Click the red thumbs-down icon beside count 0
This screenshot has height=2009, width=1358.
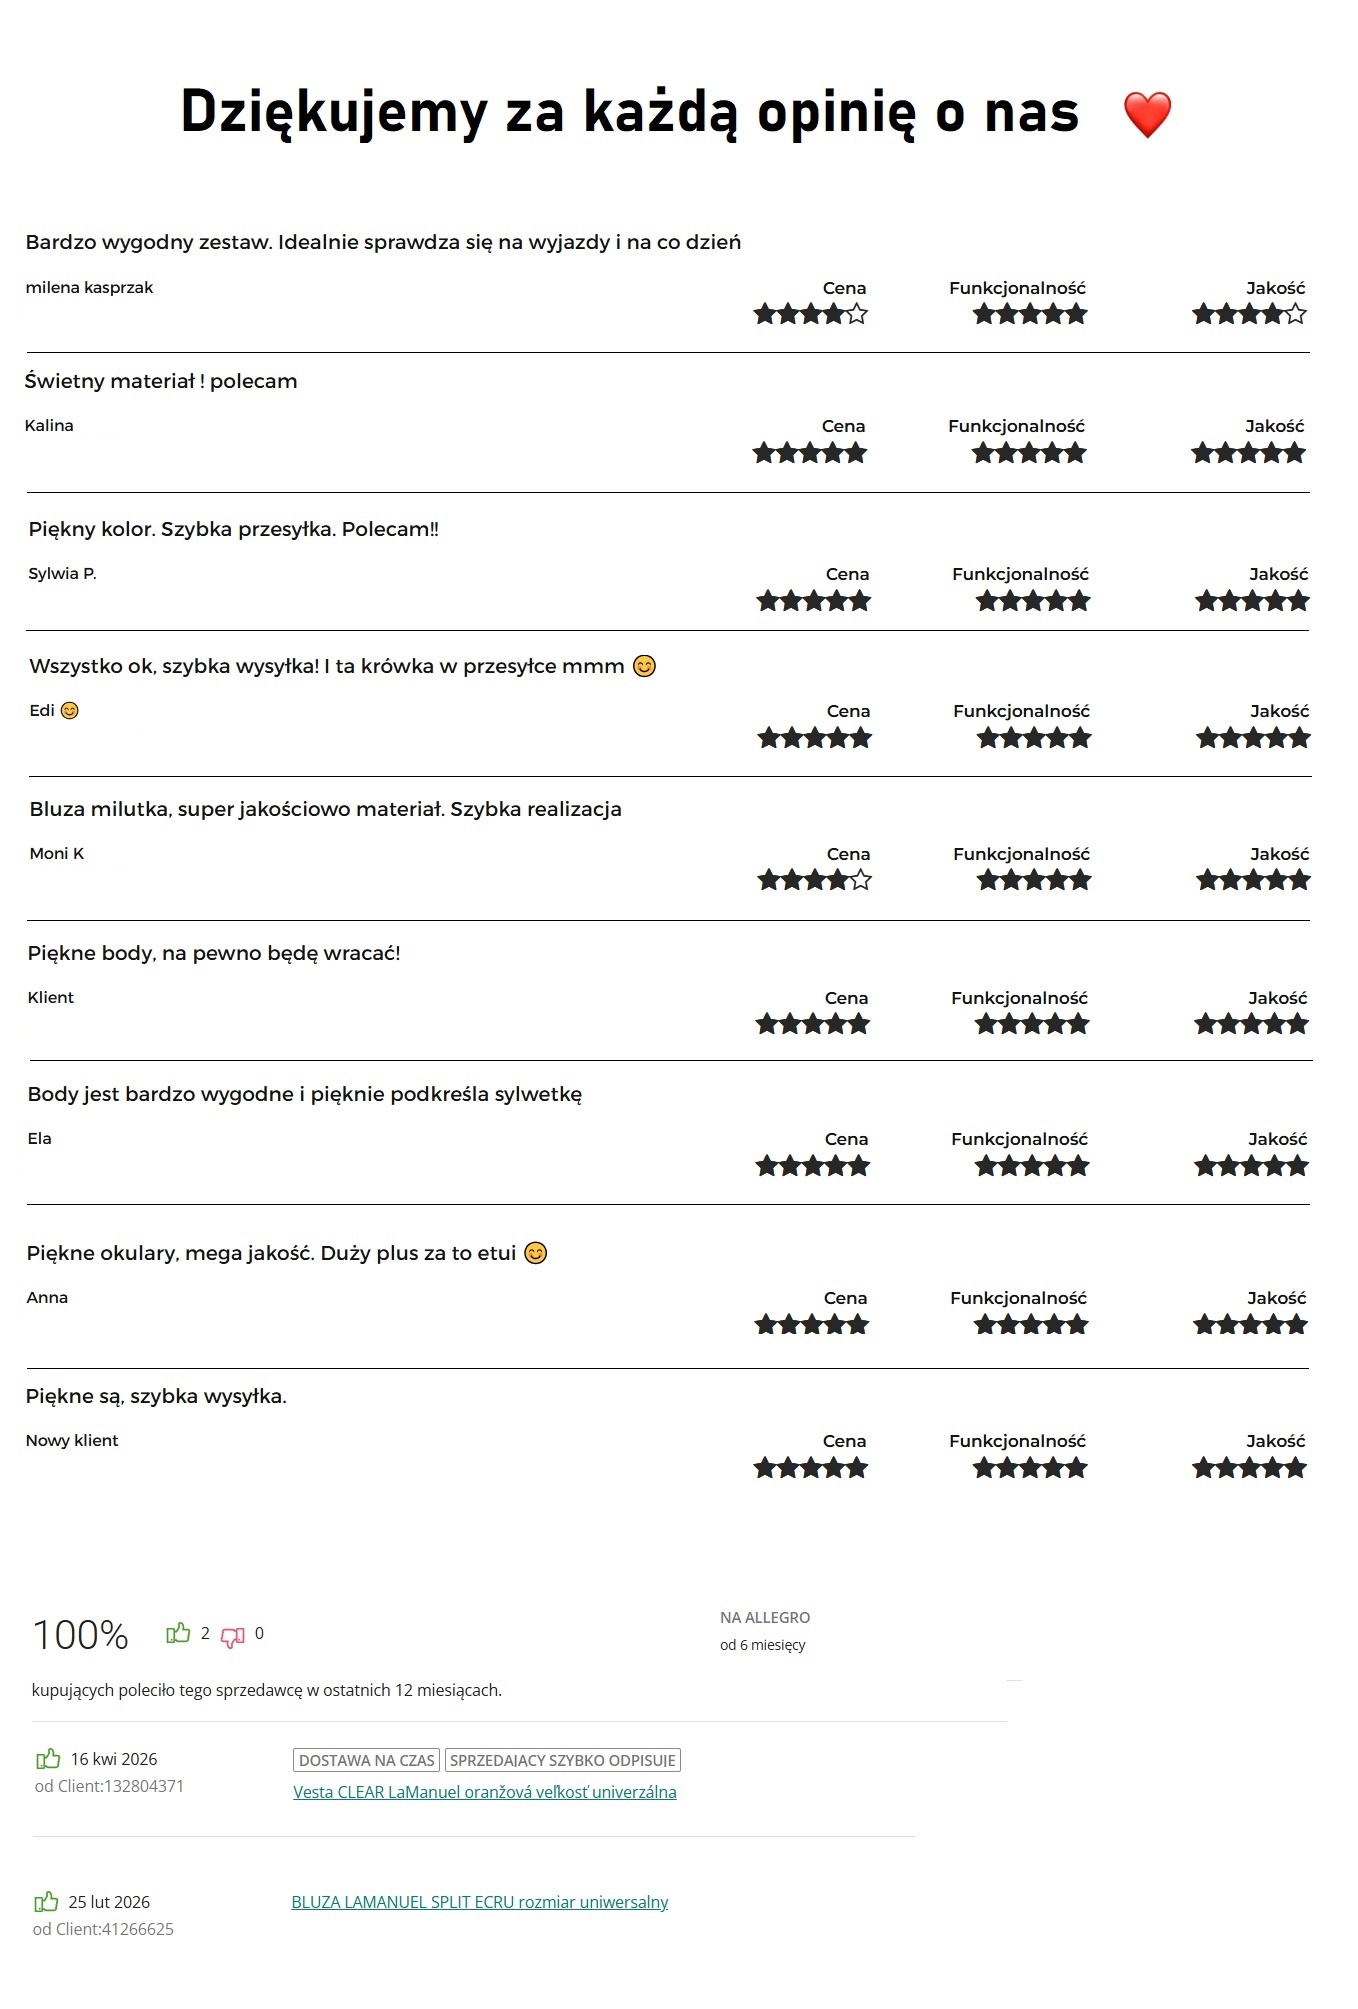point(233,1637)
